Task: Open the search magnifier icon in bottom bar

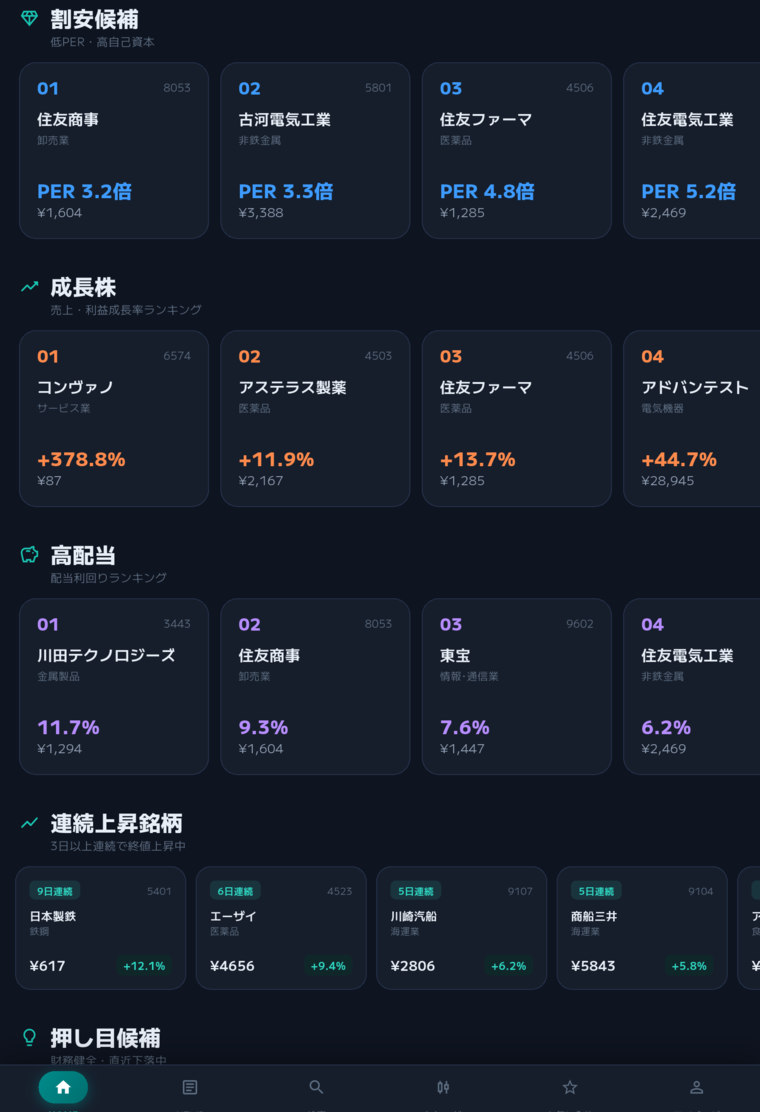Action: (316, 1086)
